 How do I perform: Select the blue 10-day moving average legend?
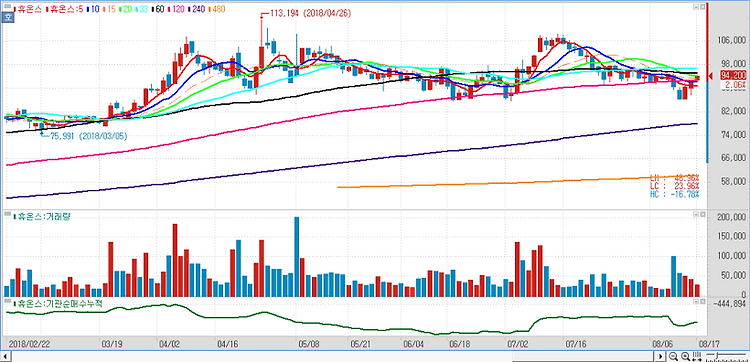tap(93, 9)
